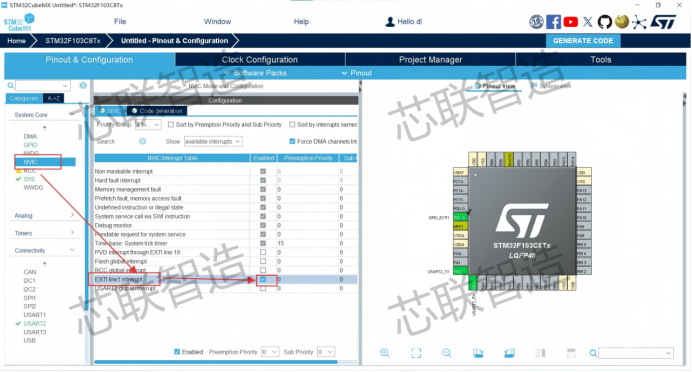
Task: Click the pin search combo field
Action: (x=636, y=353)
